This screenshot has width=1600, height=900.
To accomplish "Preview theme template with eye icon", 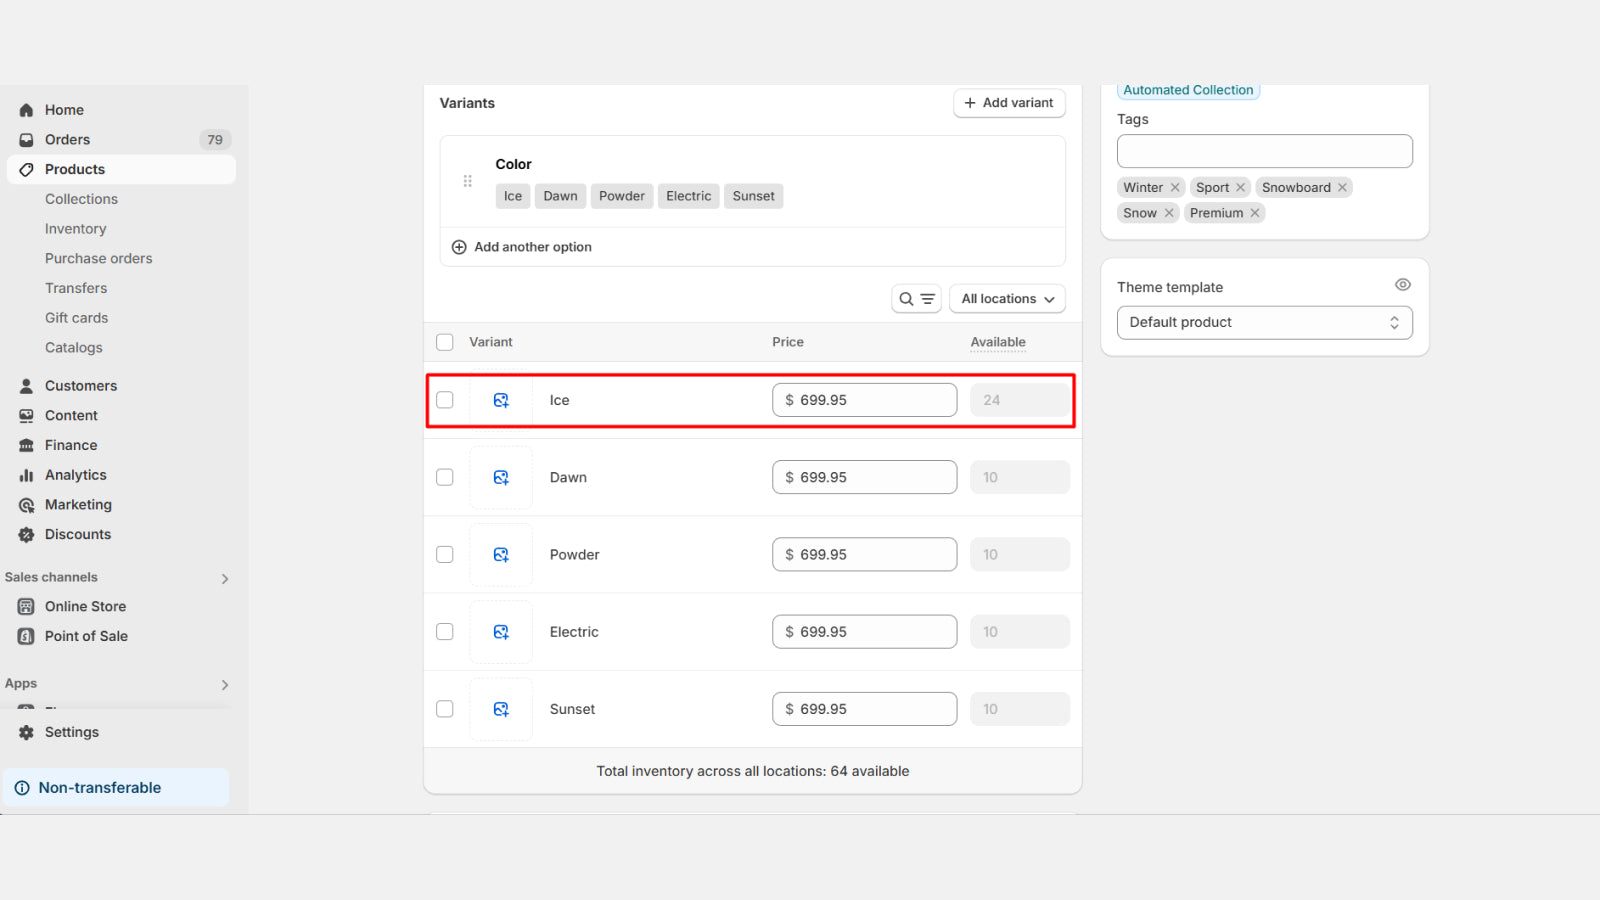I will 1402,285.
